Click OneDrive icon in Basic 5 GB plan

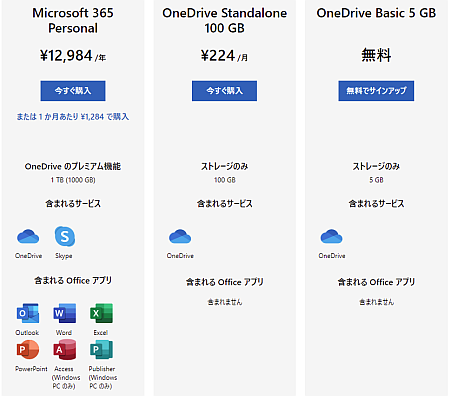pyautogui.click(x=331, y=236)
